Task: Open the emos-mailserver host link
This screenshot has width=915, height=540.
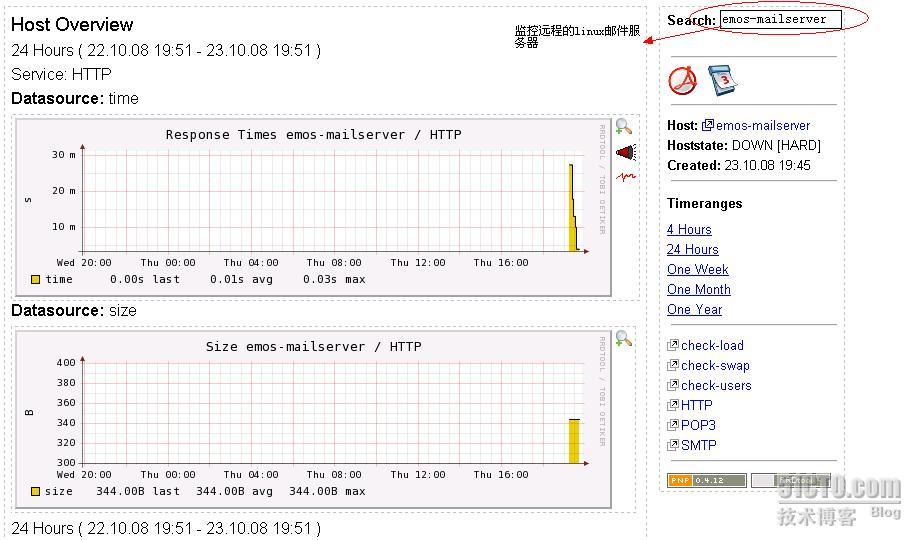Action: pos(762,125)
